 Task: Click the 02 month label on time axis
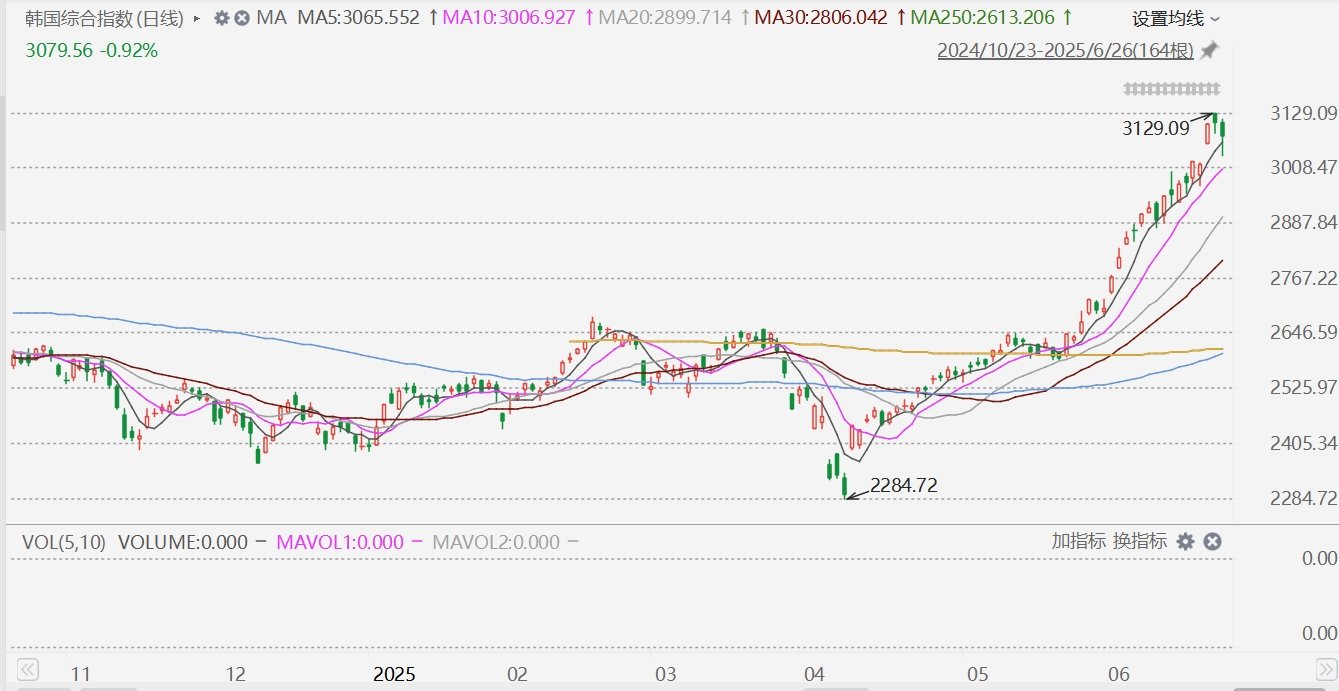point(517,673)
